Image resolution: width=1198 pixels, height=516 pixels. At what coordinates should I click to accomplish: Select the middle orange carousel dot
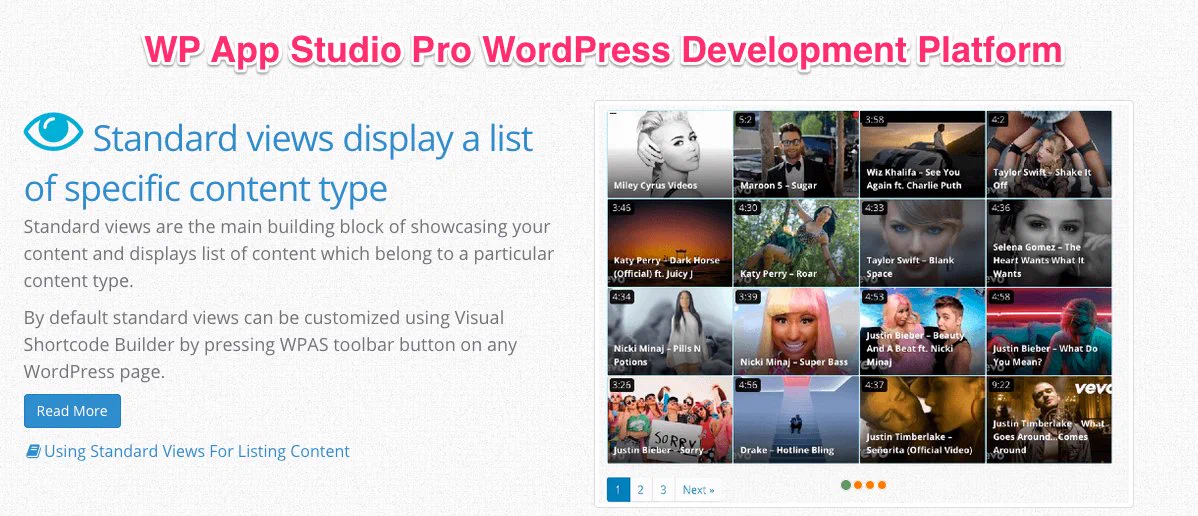click(x=870, y=485)
